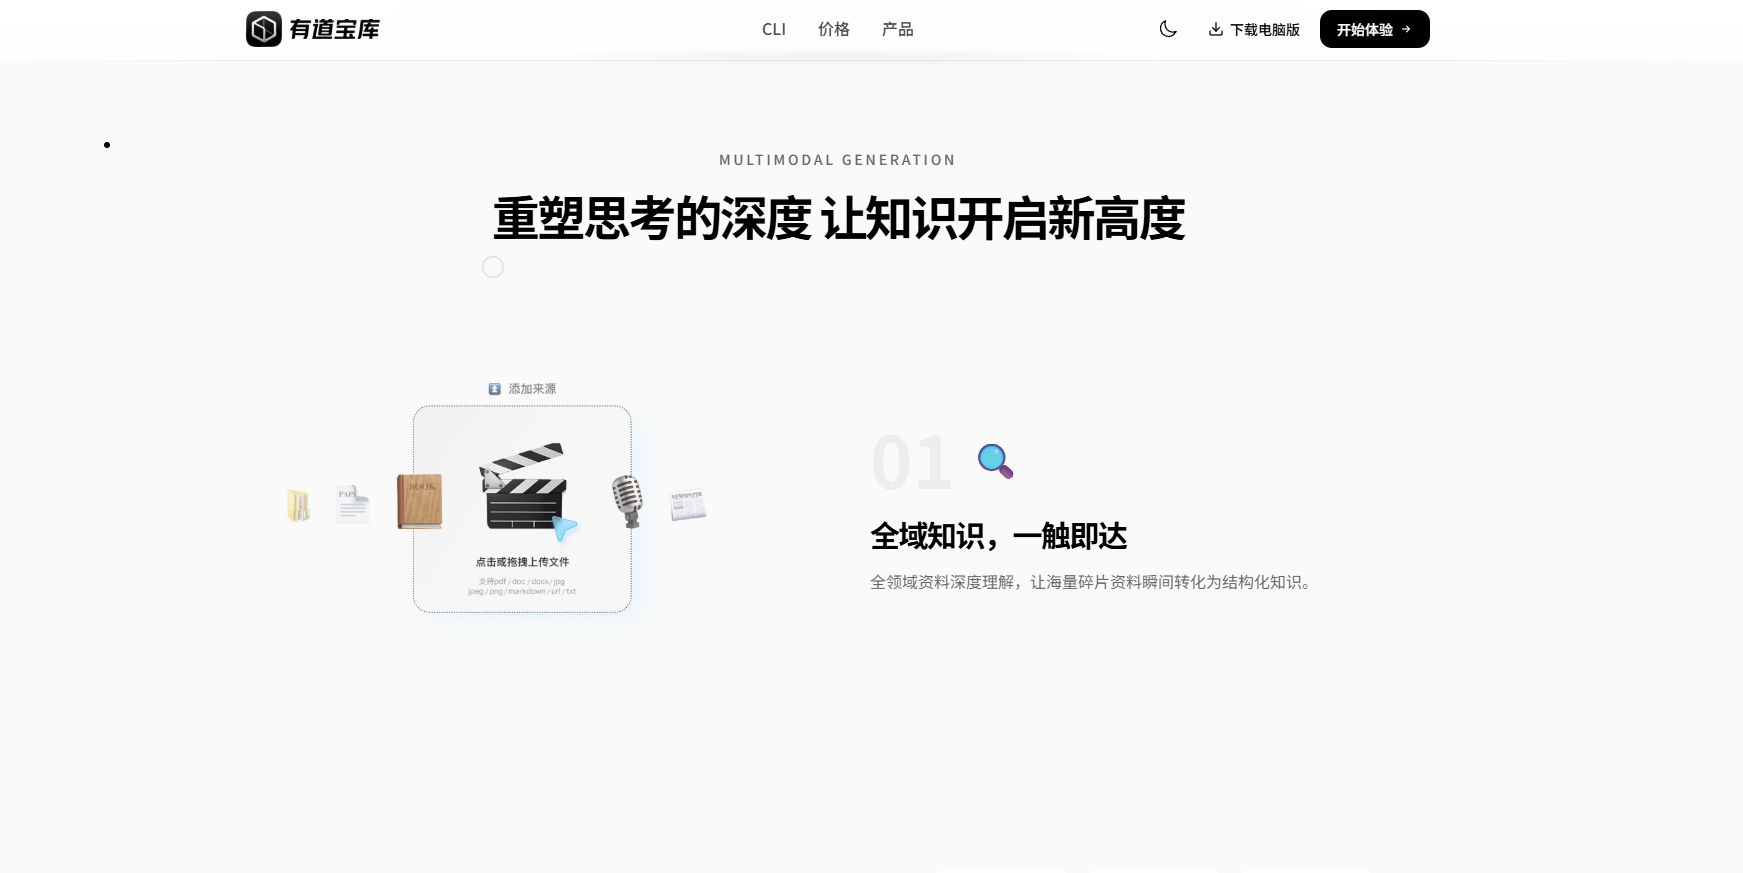Image resolution: width=1743 pixels, height=873 pixels.
Task: Click the small circle below the headline
Action: pyautogui.click(x=493, y=267)
